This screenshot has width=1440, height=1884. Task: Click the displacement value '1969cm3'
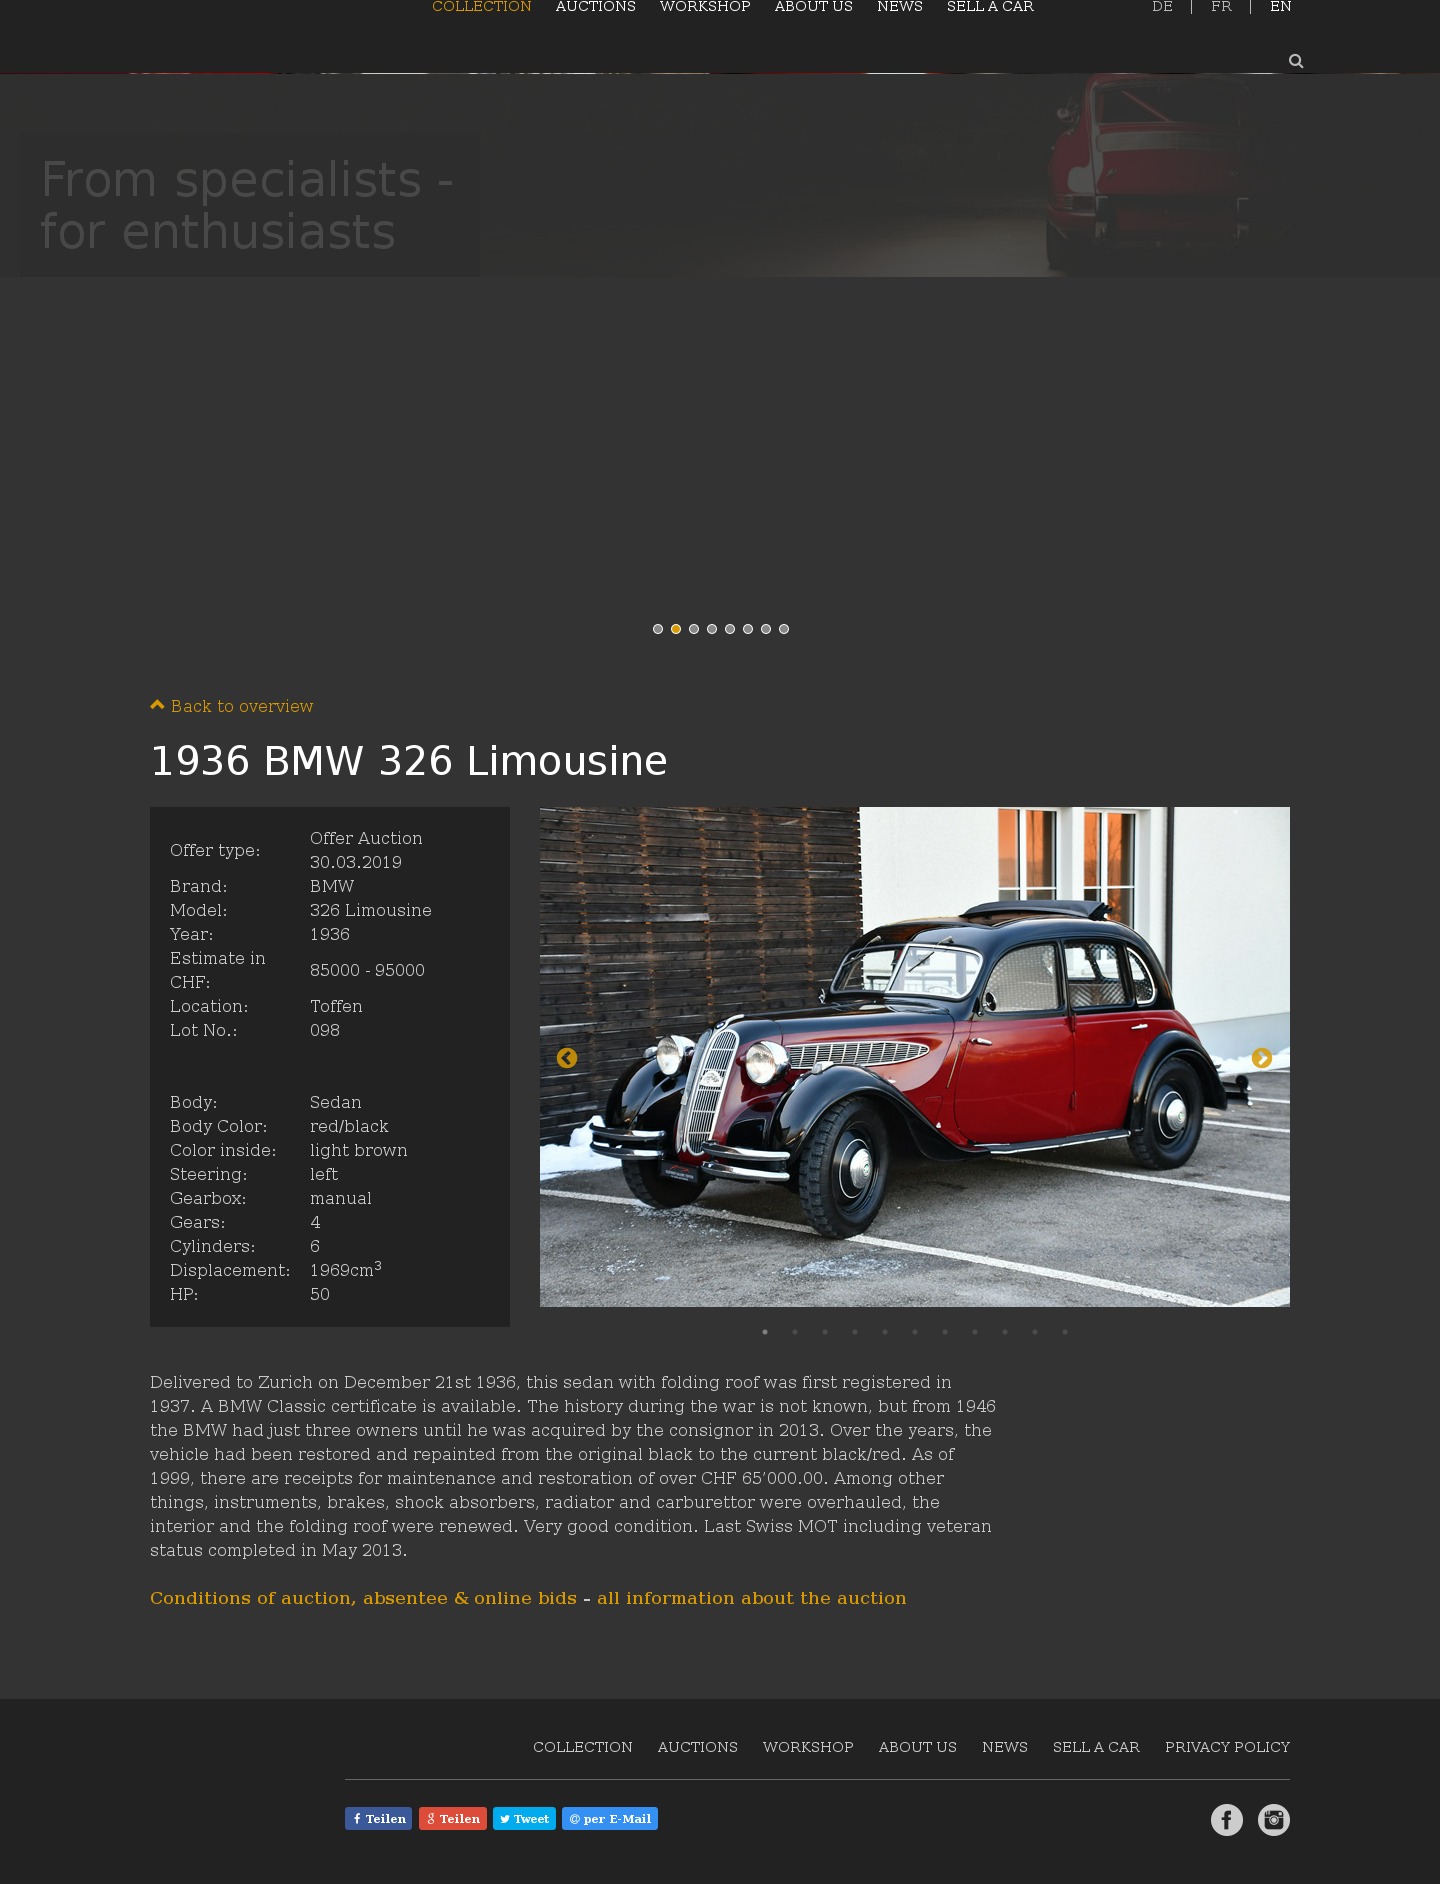(346, 1269)
